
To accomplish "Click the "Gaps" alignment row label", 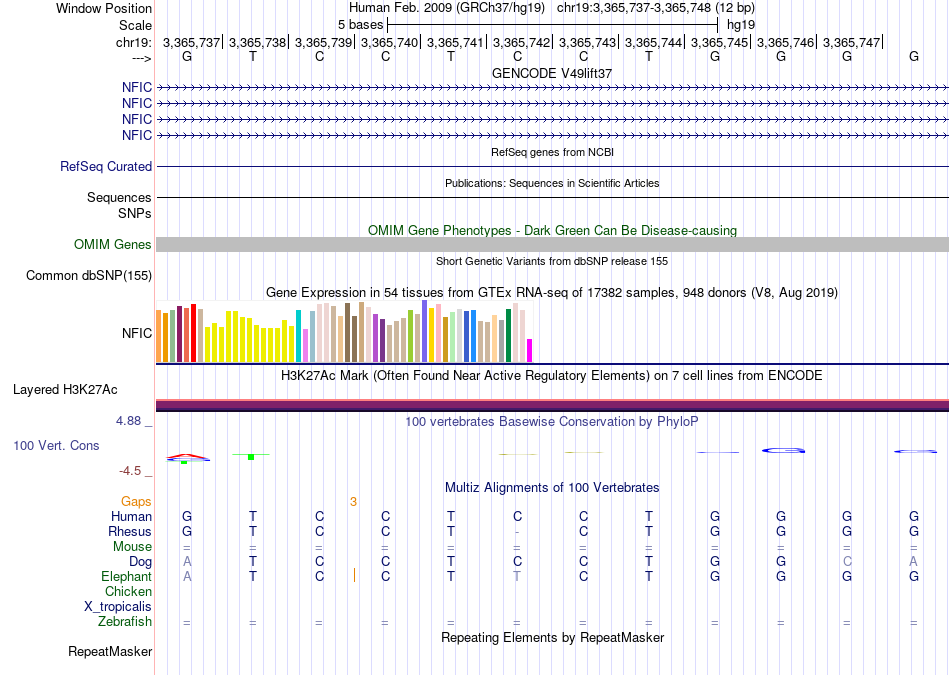I will click(x=136, y=501).
